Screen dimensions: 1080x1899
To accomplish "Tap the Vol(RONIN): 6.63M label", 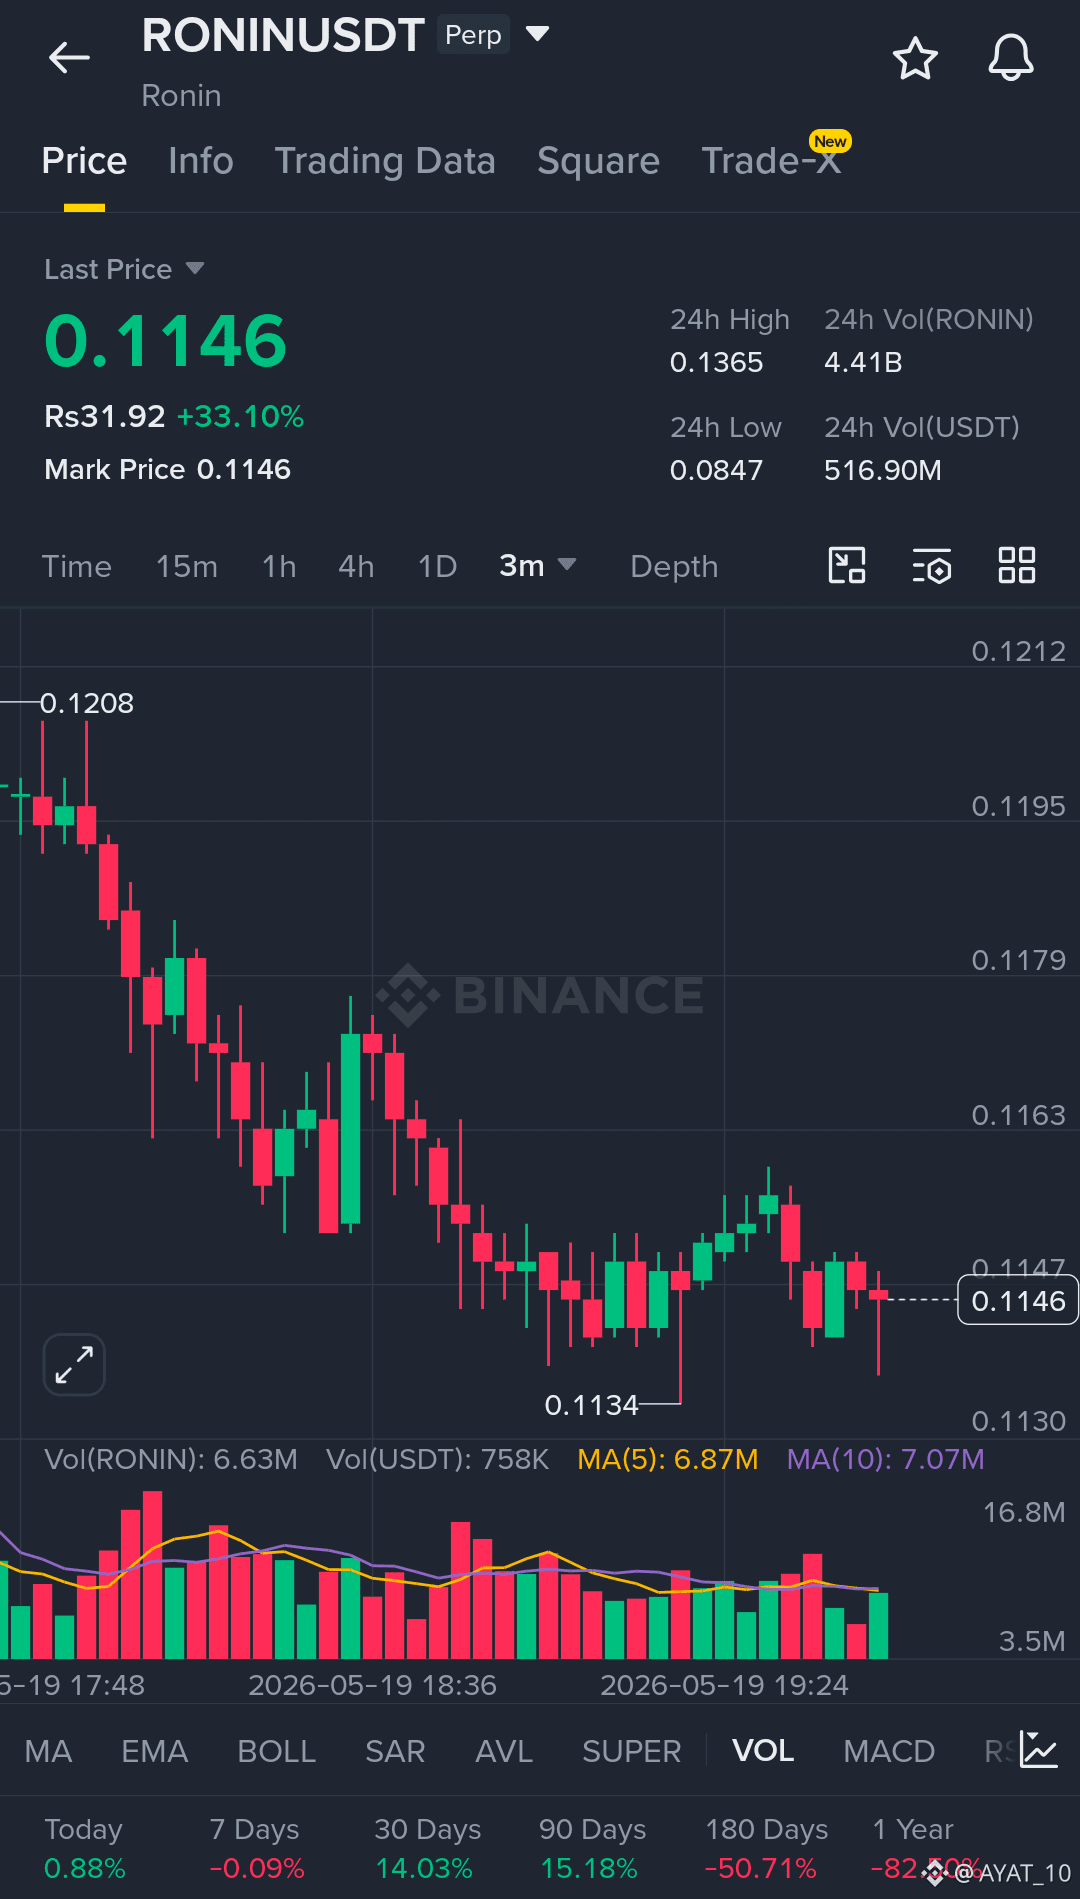I will click(x=171, y=1459).
